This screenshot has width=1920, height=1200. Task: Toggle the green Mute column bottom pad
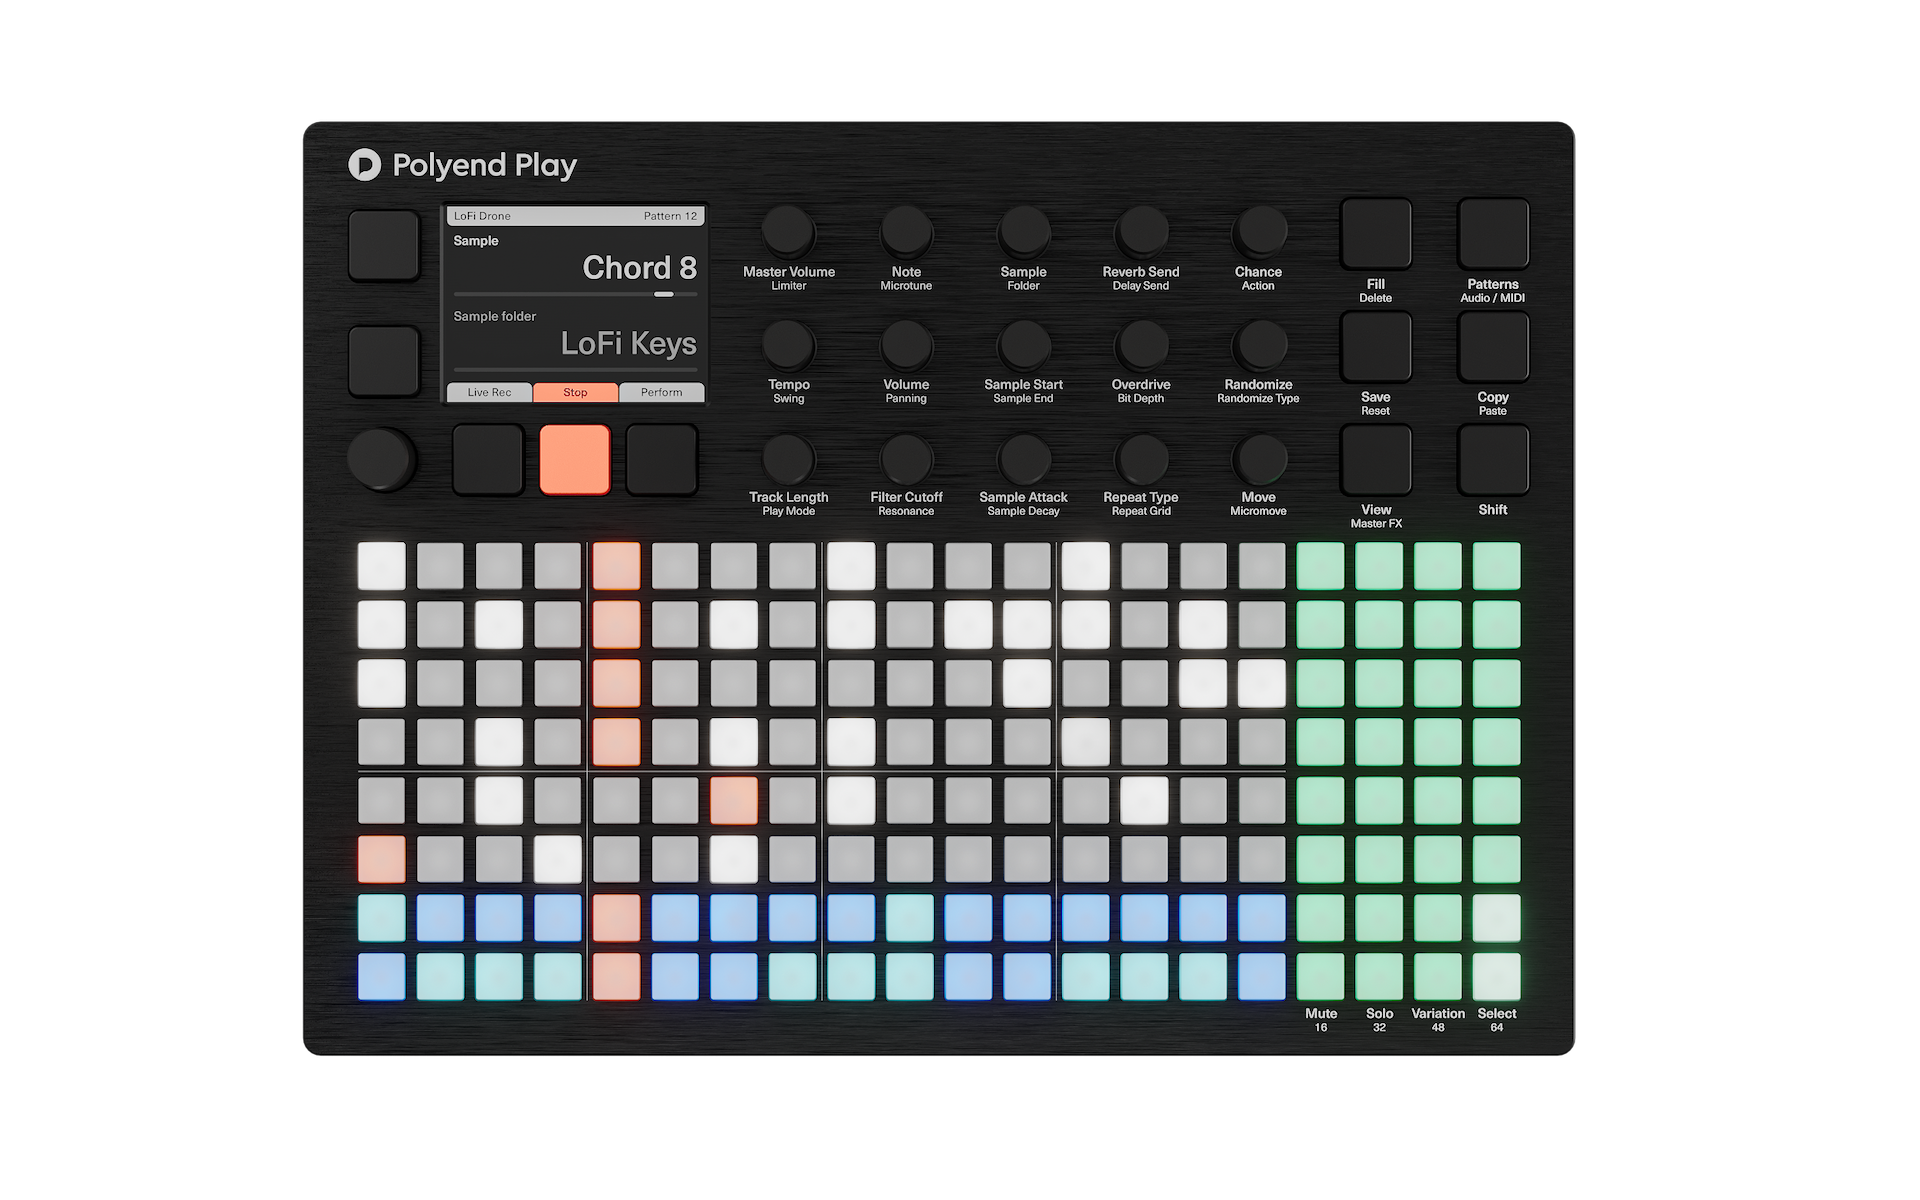(1320, 976)
